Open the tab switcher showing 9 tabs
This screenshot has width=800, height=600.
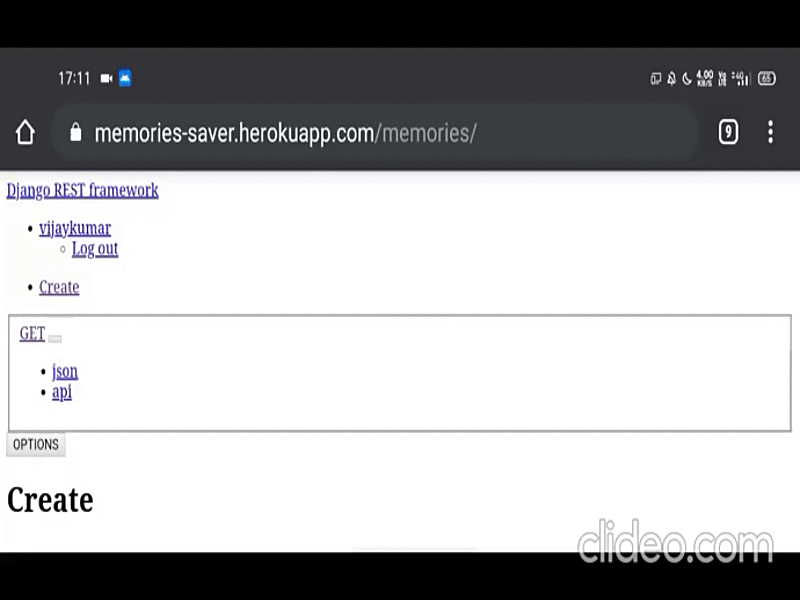[x=728, y=132]
